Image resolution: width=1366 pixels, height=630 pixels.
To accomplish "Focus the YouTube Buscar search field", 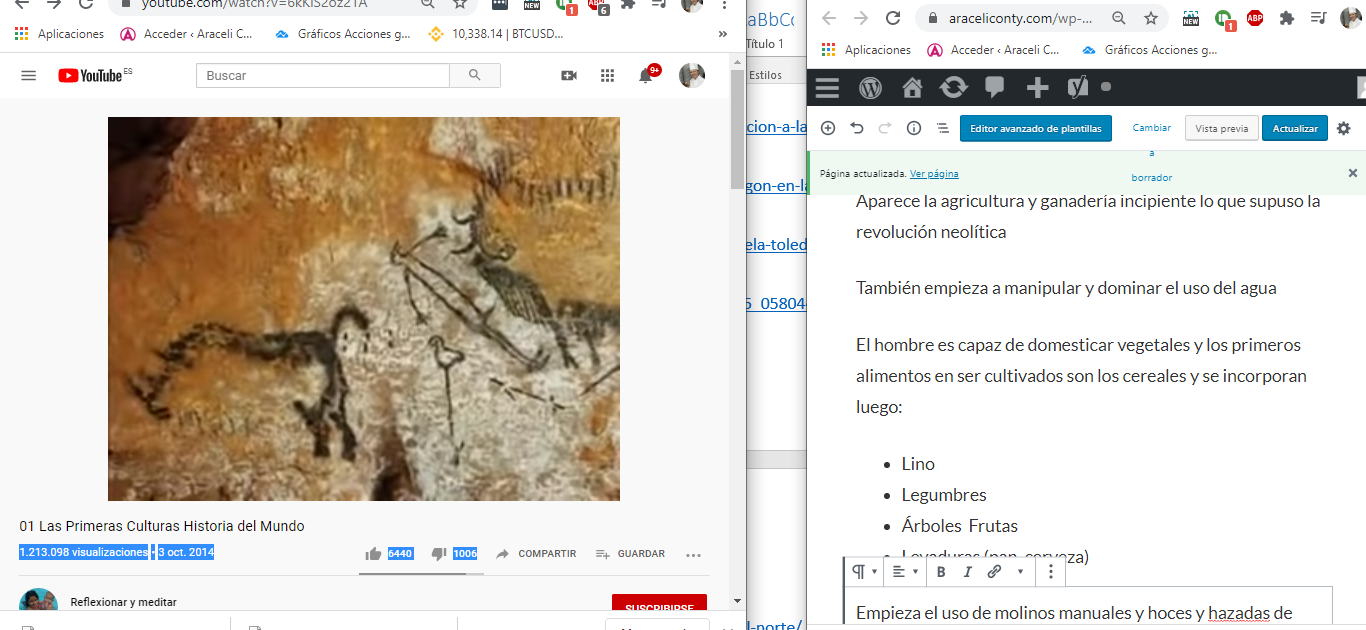I will (x=323, y=76).
